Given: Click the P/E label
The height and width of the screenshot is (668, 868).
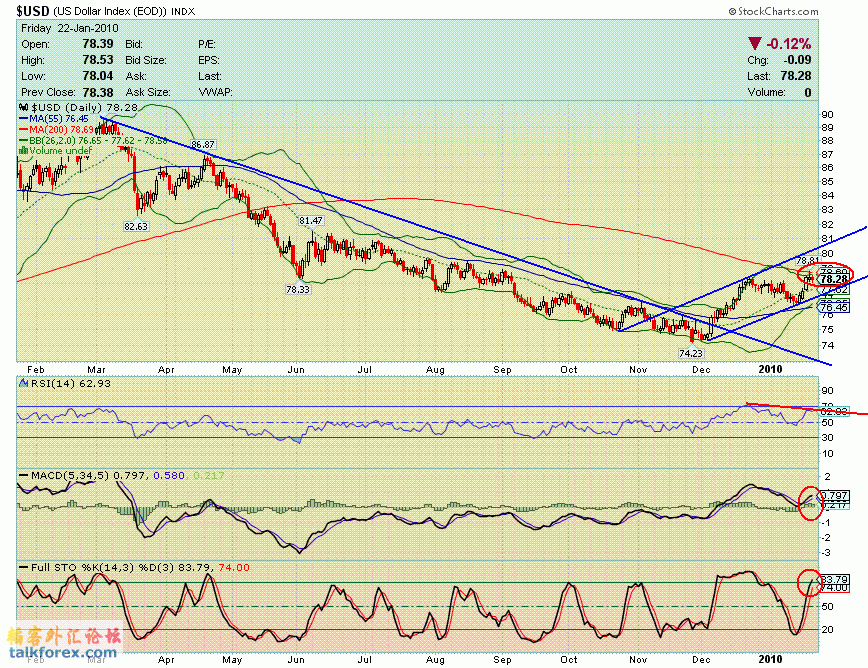Looking at the screenshot, I should click(207, 44).
